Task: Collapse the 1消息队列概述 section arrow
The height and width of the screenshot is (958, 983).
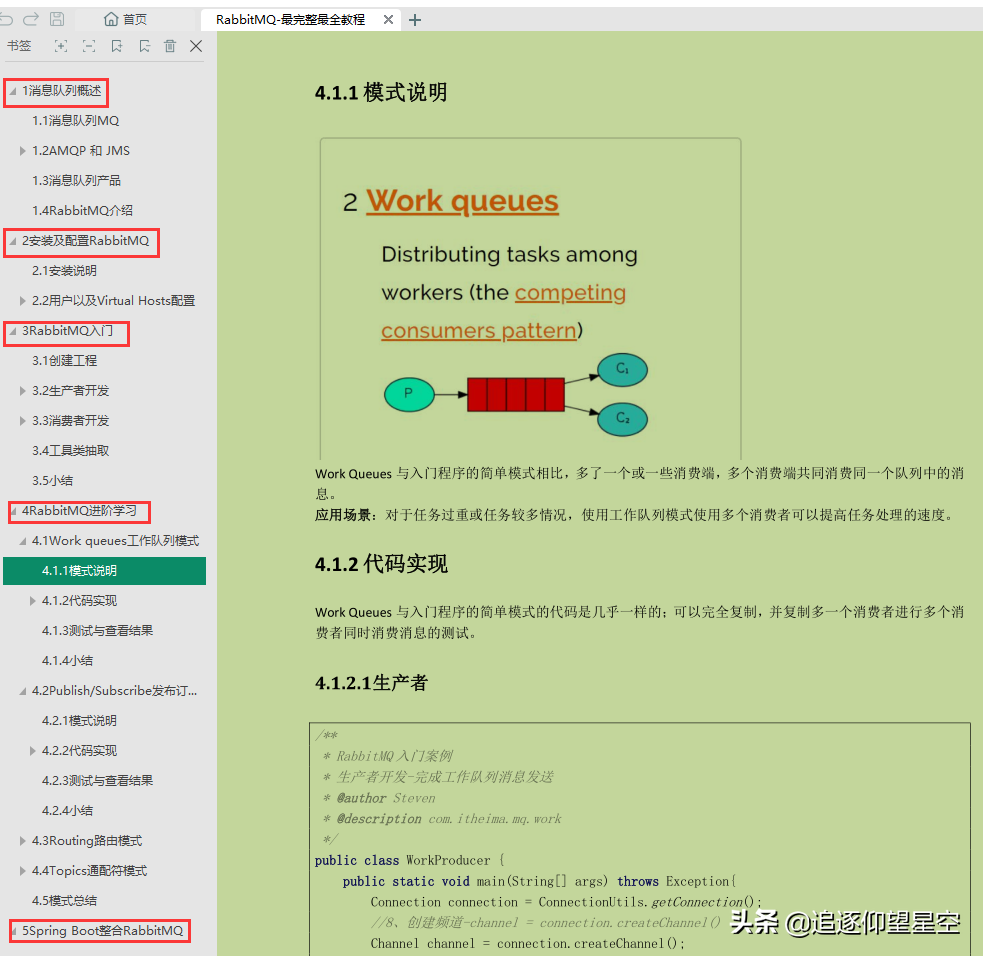Action: 13,91
